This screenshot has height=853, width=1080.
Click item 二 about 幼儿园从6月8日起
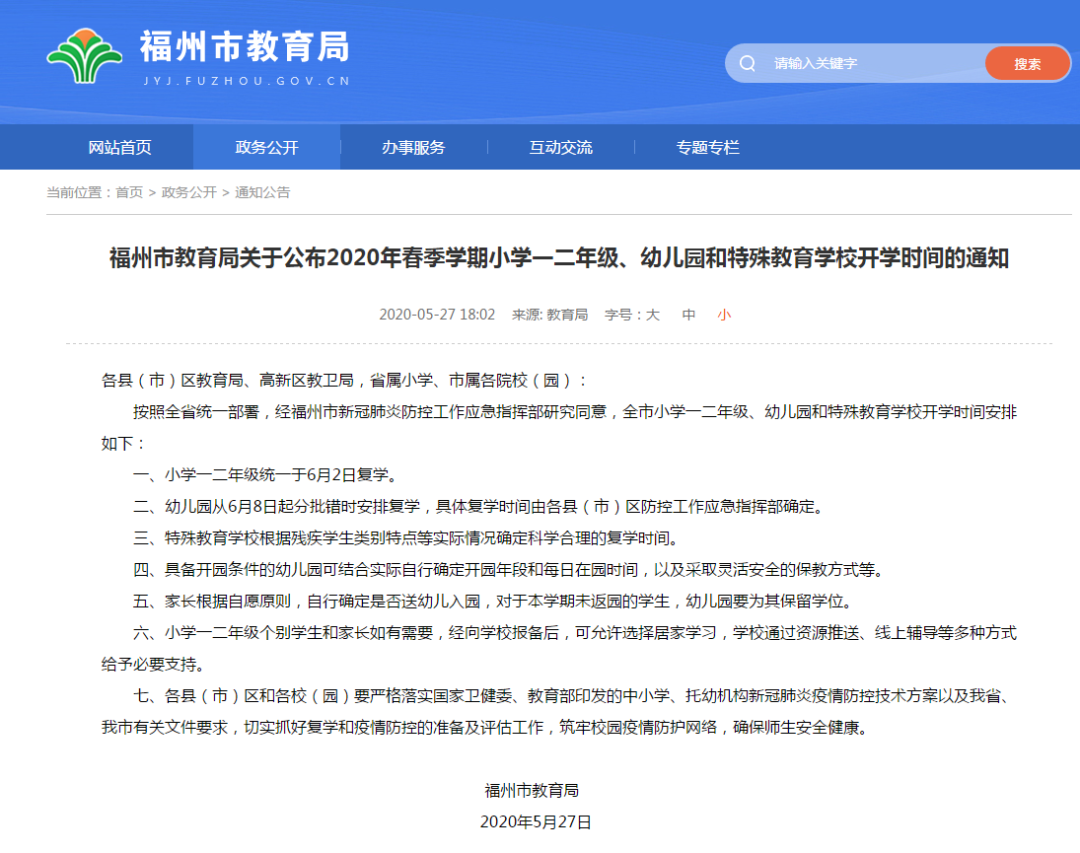[479, 506]
